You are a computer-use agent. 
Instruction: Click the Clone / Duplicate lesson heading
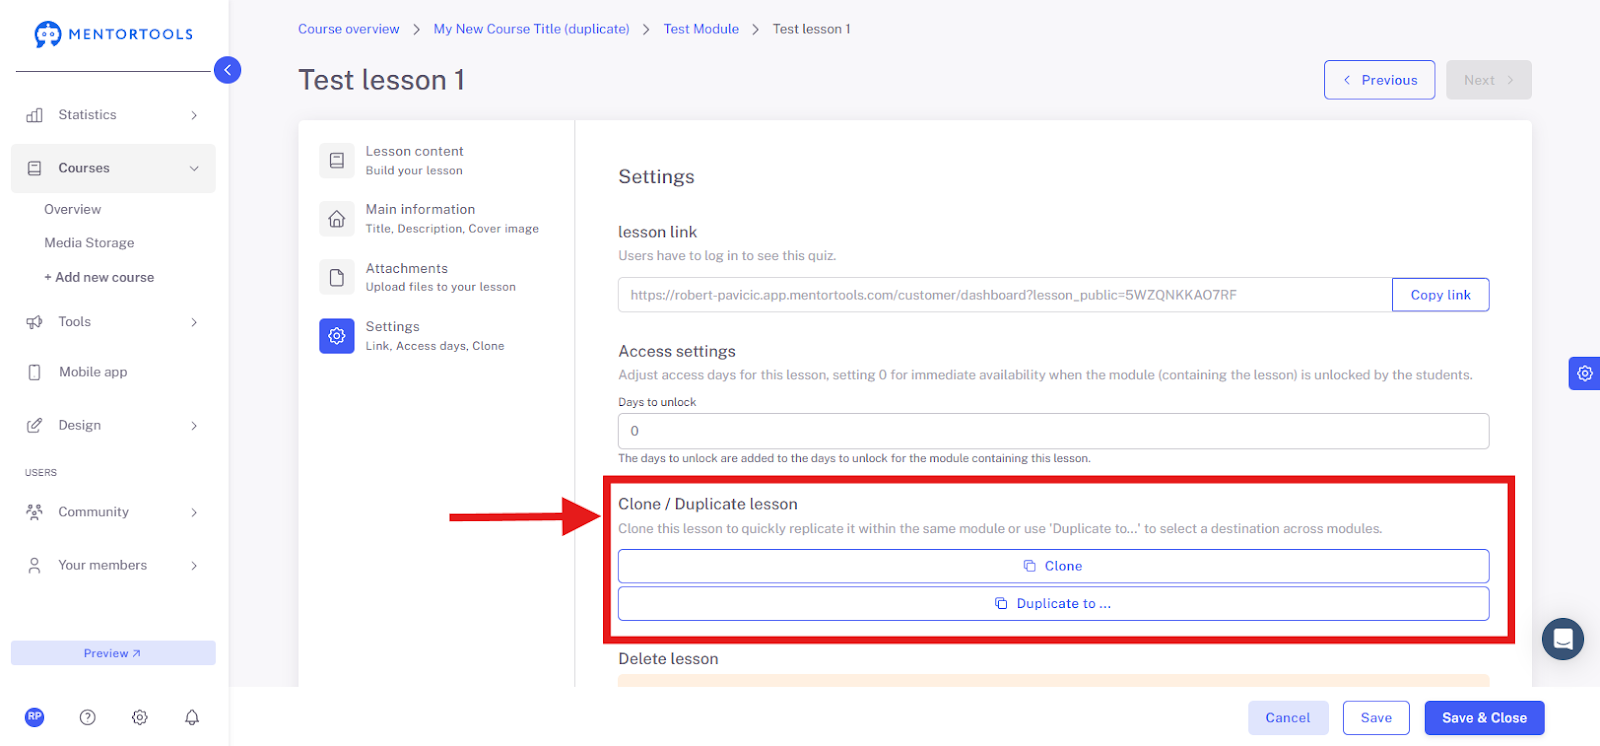click(708, 504)
